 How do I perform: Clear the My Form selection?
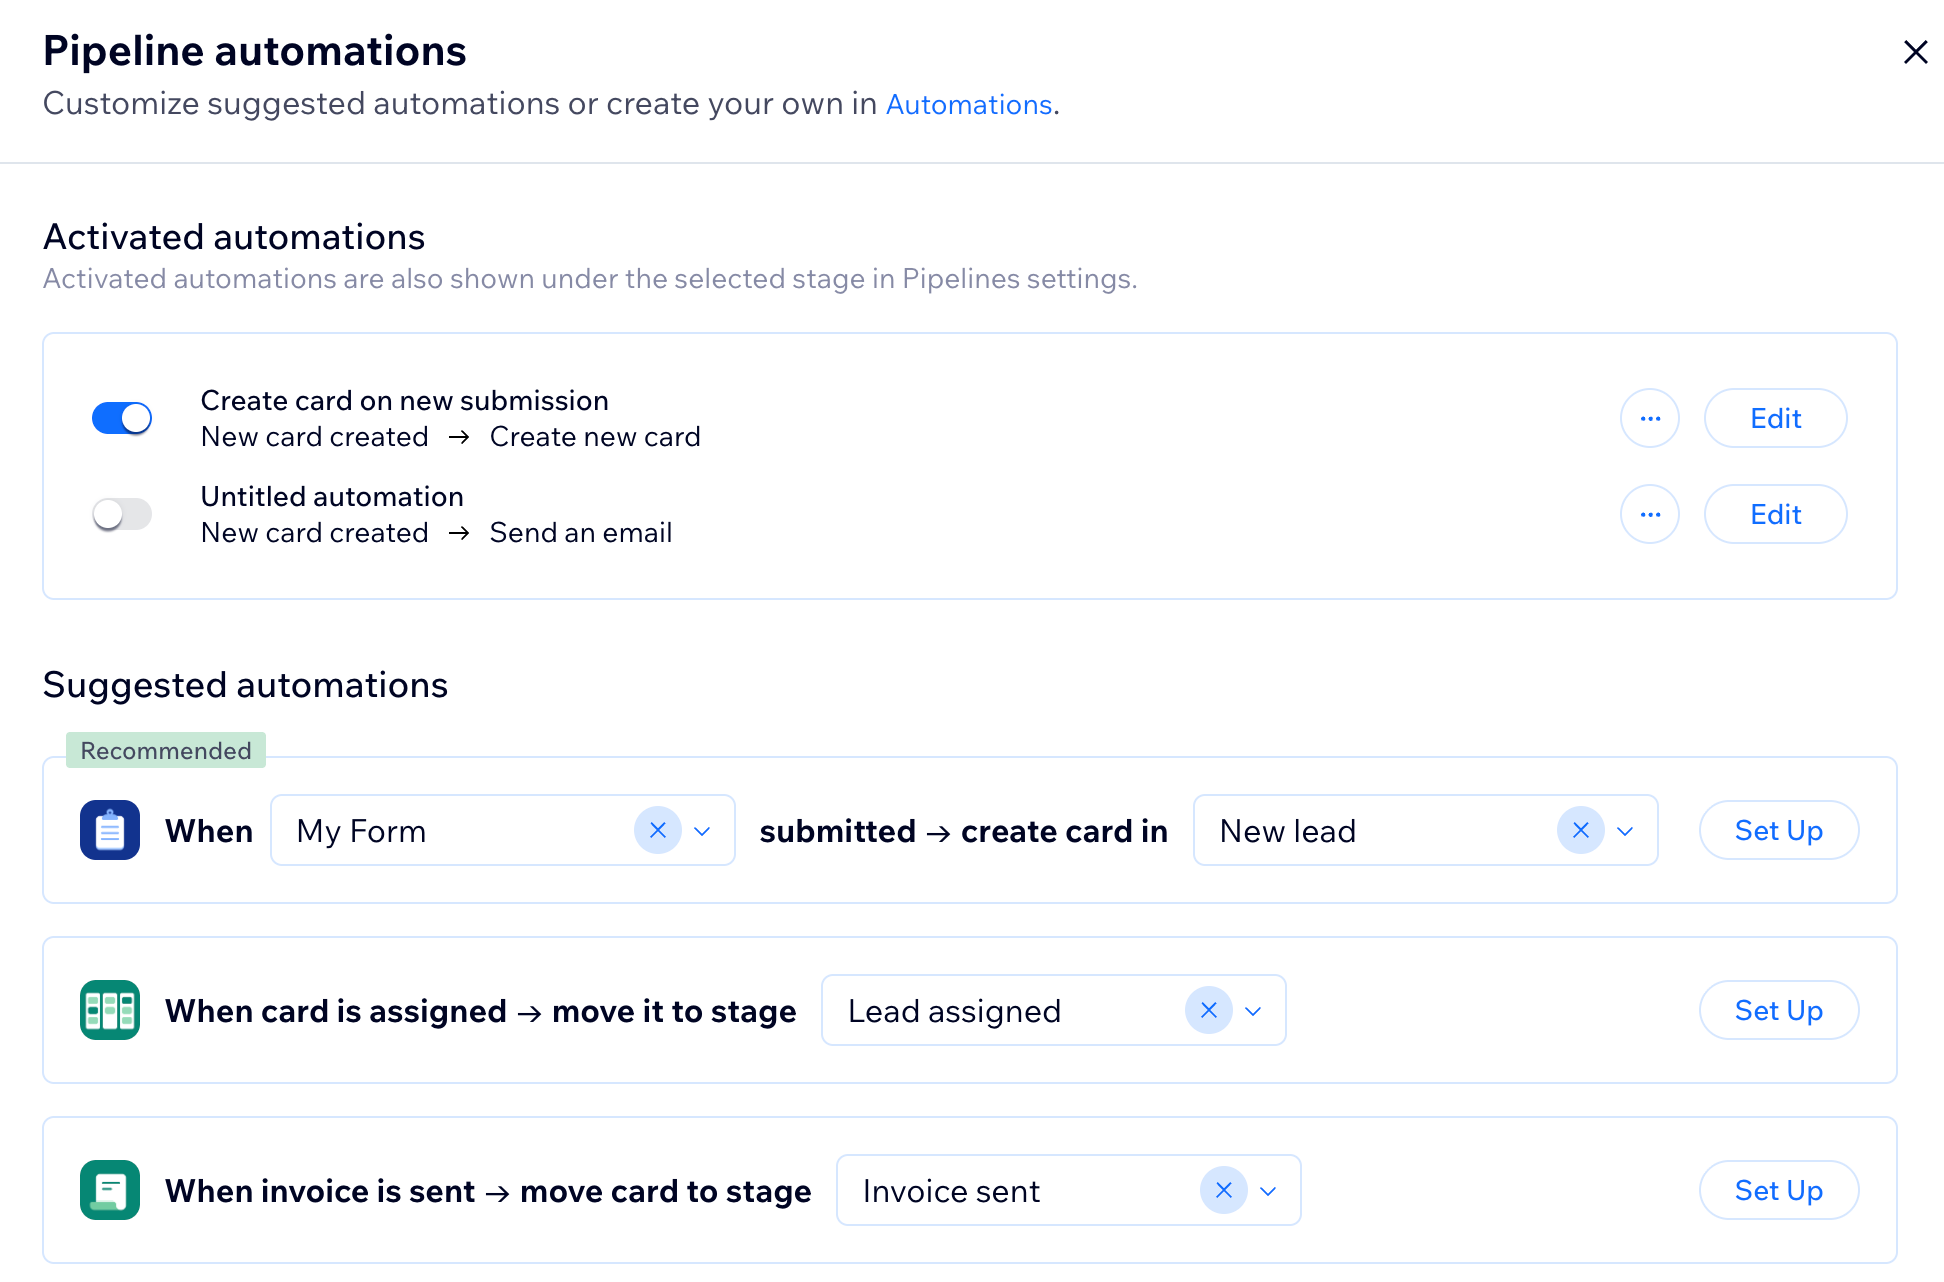coord(658,830)
